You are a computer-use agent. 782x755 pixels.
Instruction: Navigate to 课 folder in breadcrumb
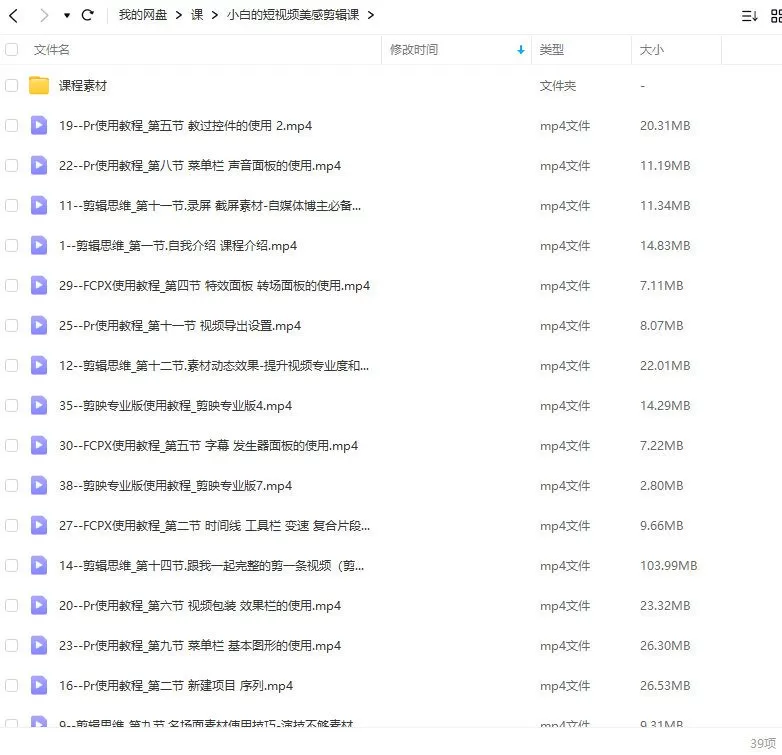[196, 15]
